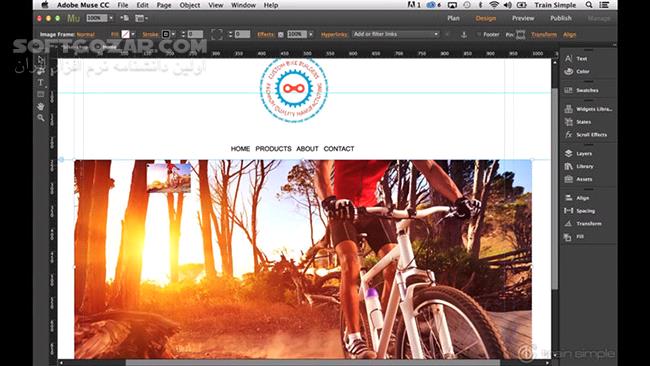Switch to the Preview mode tab

pyautogui.click(x=523, y=18)
